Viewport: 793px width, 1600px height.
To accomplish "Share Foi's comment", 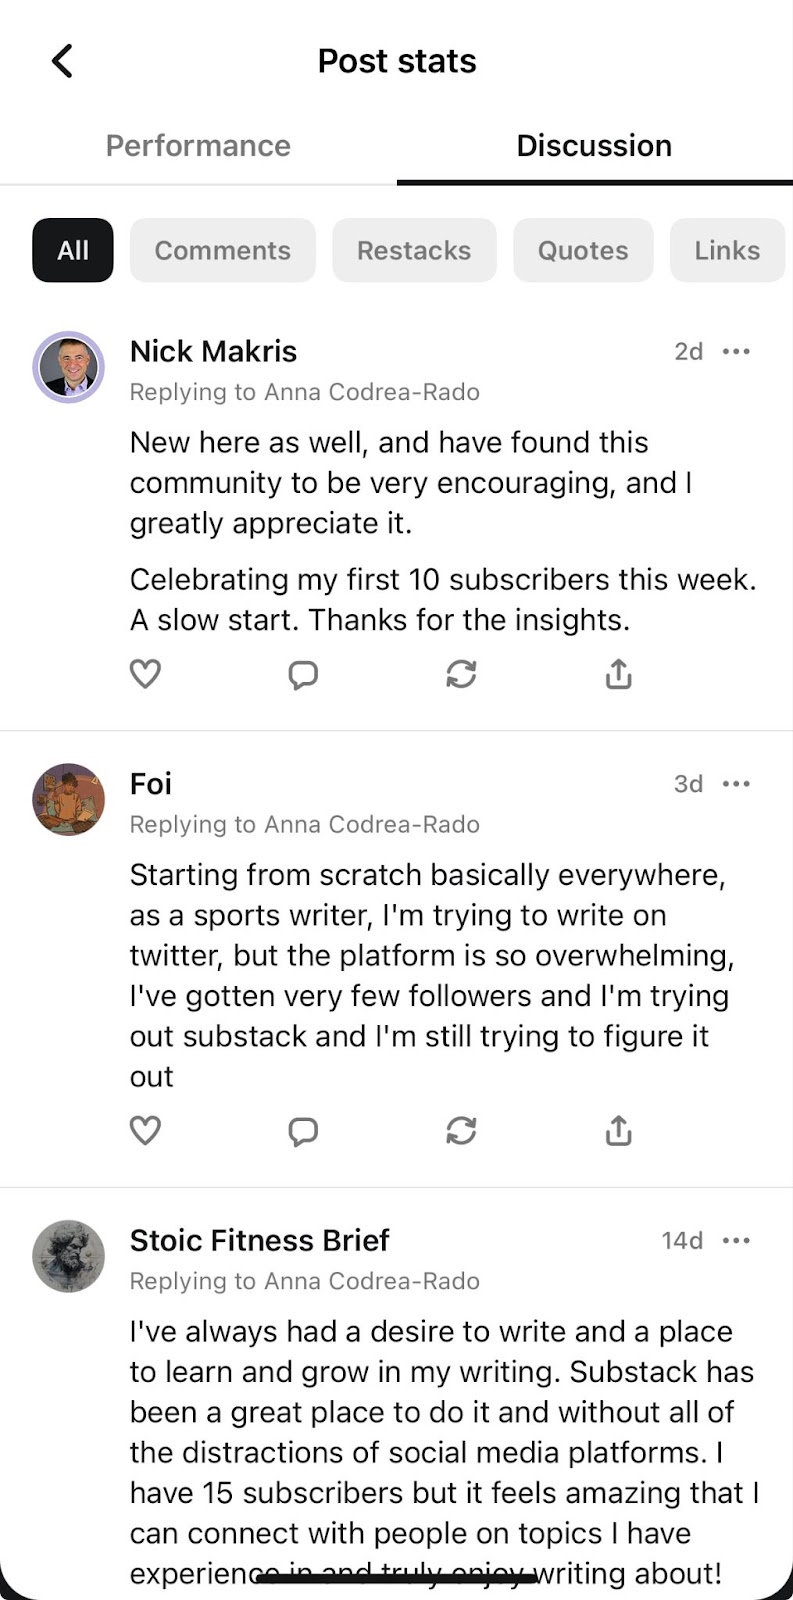I will click(619, 1131).
